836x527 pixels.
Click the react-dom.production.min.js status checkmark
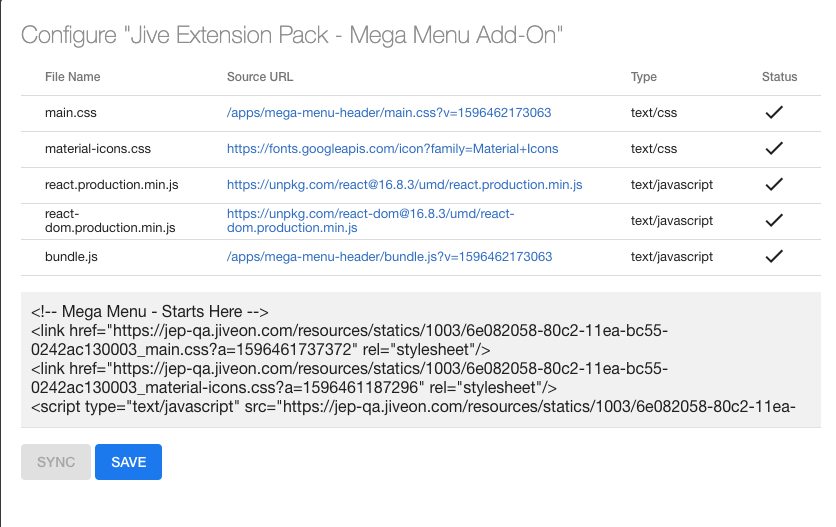pos(774,220)
